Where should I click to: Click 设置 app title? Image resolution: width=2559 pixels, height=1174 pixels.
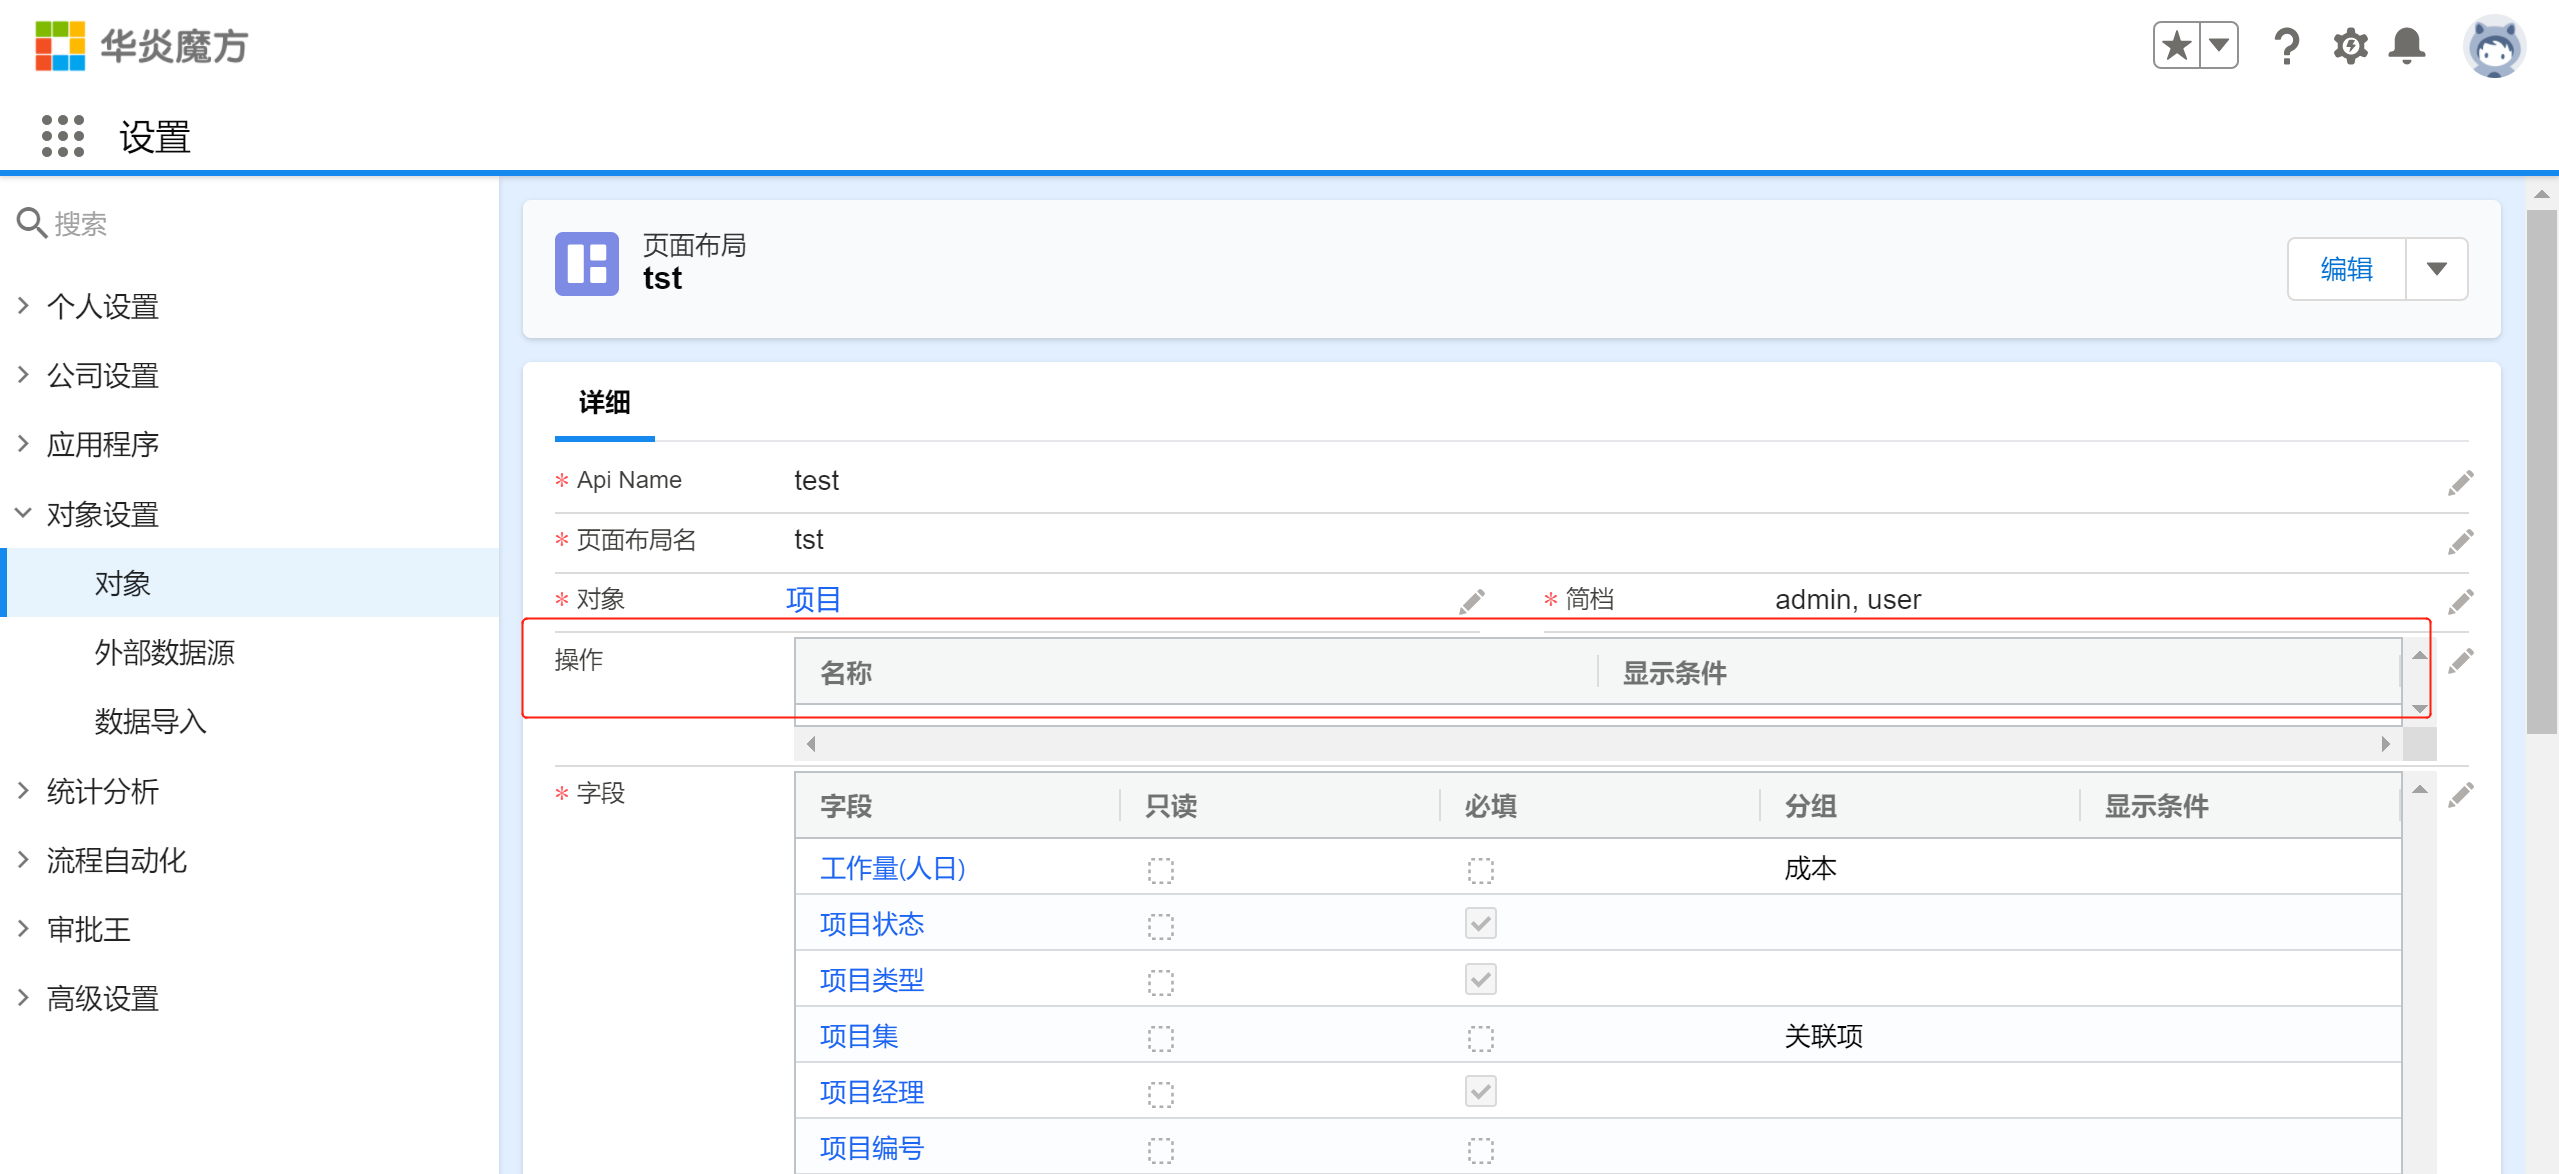(155, 137)
